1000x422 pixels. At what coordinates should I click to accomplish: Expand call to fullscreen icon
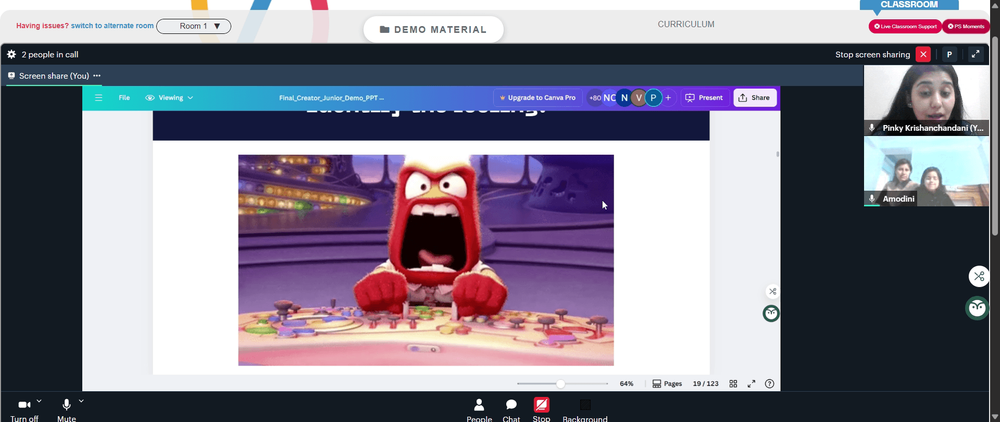(975, 54)
